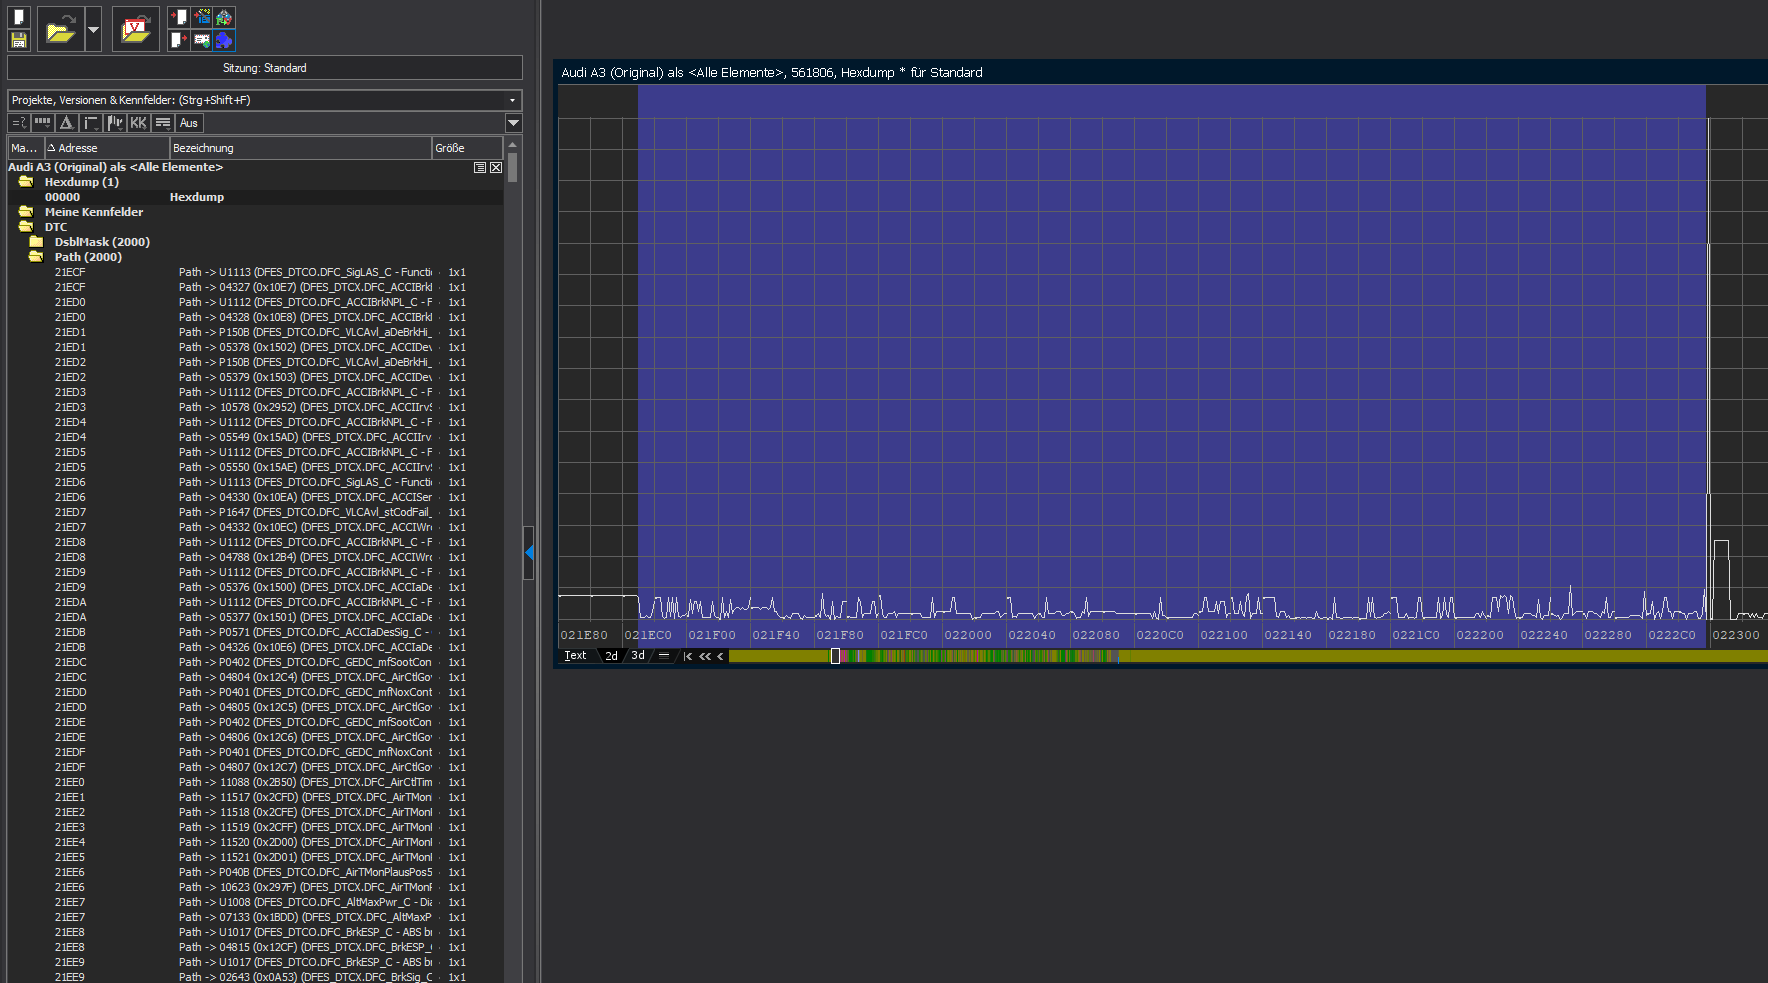Click the colorful robot script icon
This screenshot has width=1768, height=983.
tap(224, 17)
